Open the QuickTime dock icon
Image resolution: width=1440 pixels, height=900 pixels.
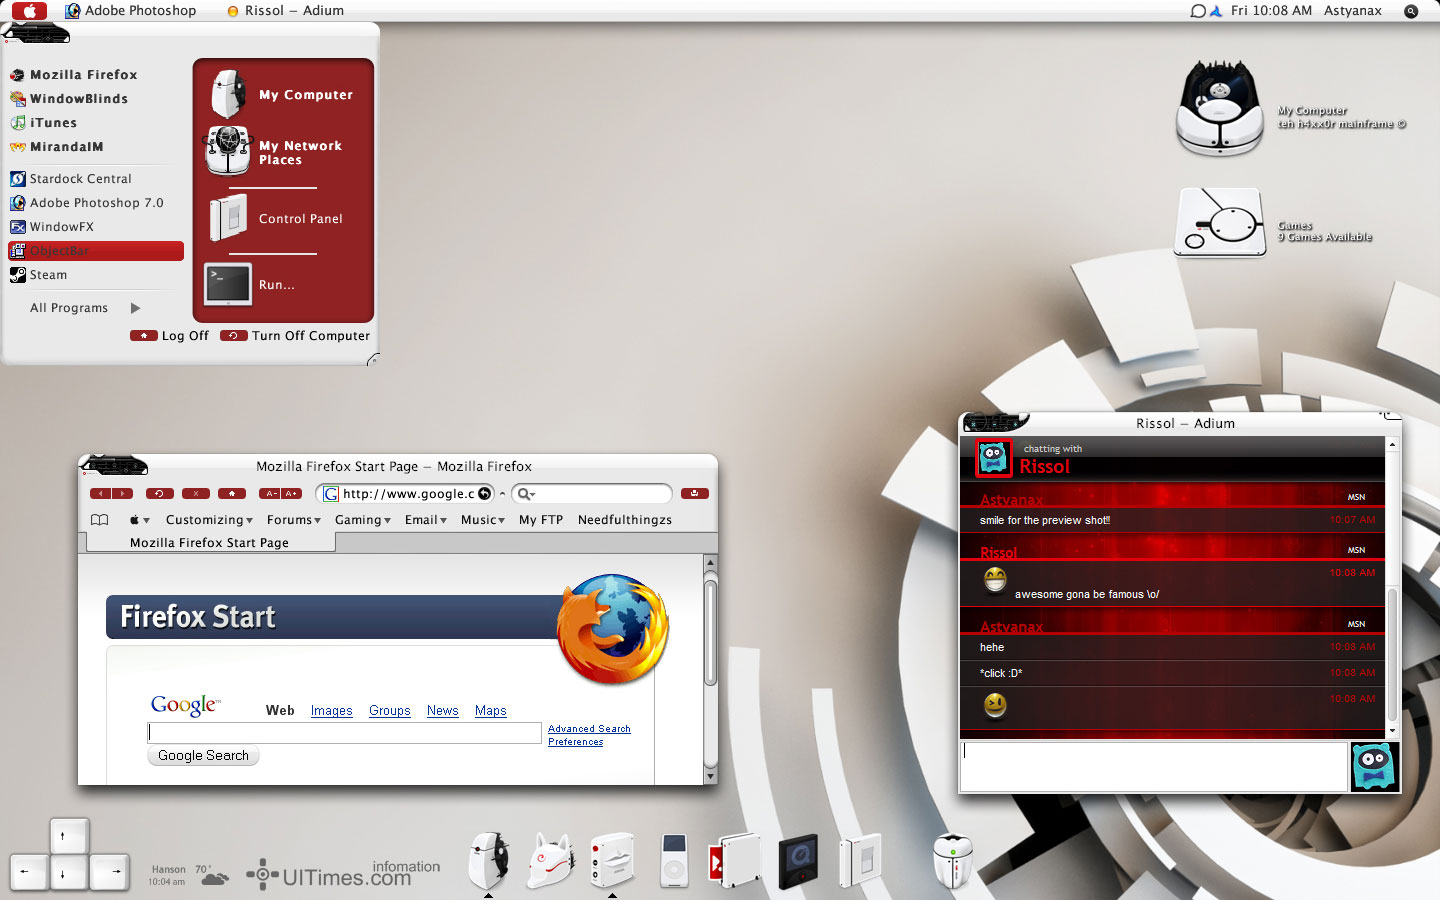click(x=798, y=861)
